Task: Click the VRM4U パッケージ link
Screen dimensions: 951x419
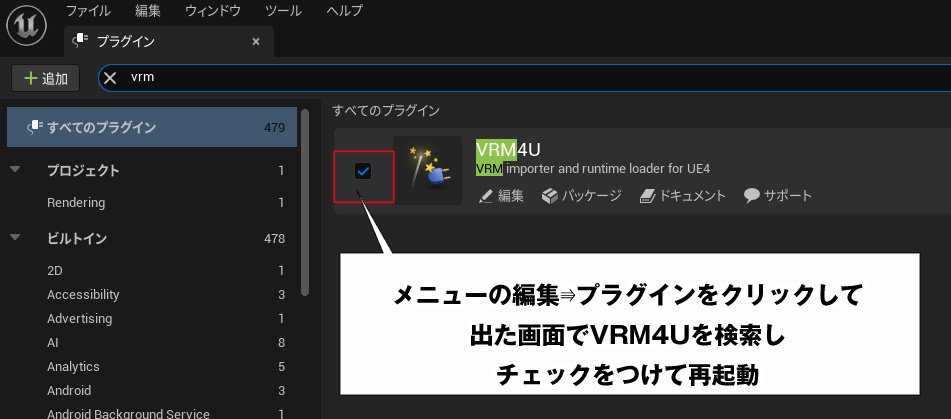Action: click(582, 196)
